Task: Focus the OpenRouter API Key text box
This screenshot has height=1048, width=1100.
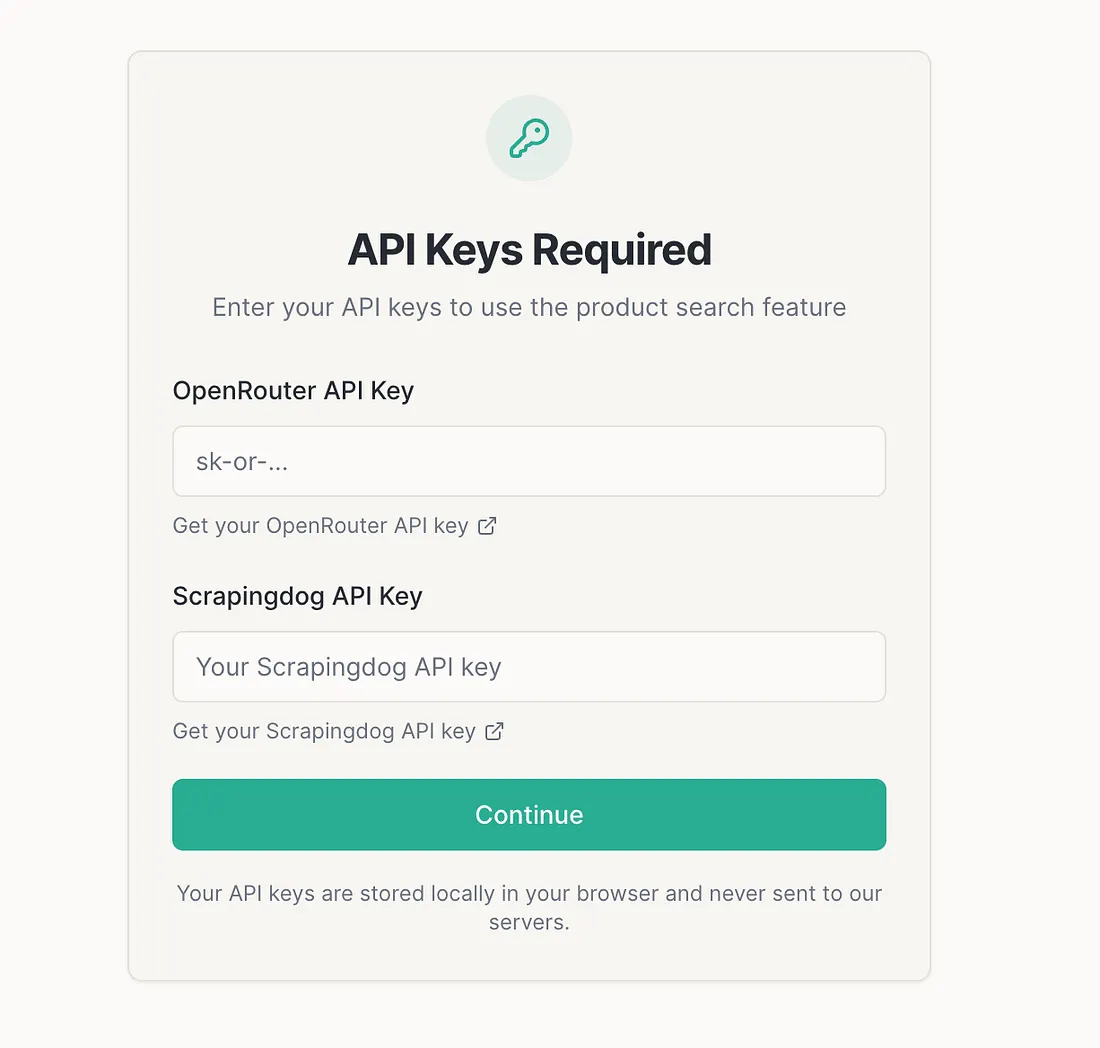Action: [529, 461]
